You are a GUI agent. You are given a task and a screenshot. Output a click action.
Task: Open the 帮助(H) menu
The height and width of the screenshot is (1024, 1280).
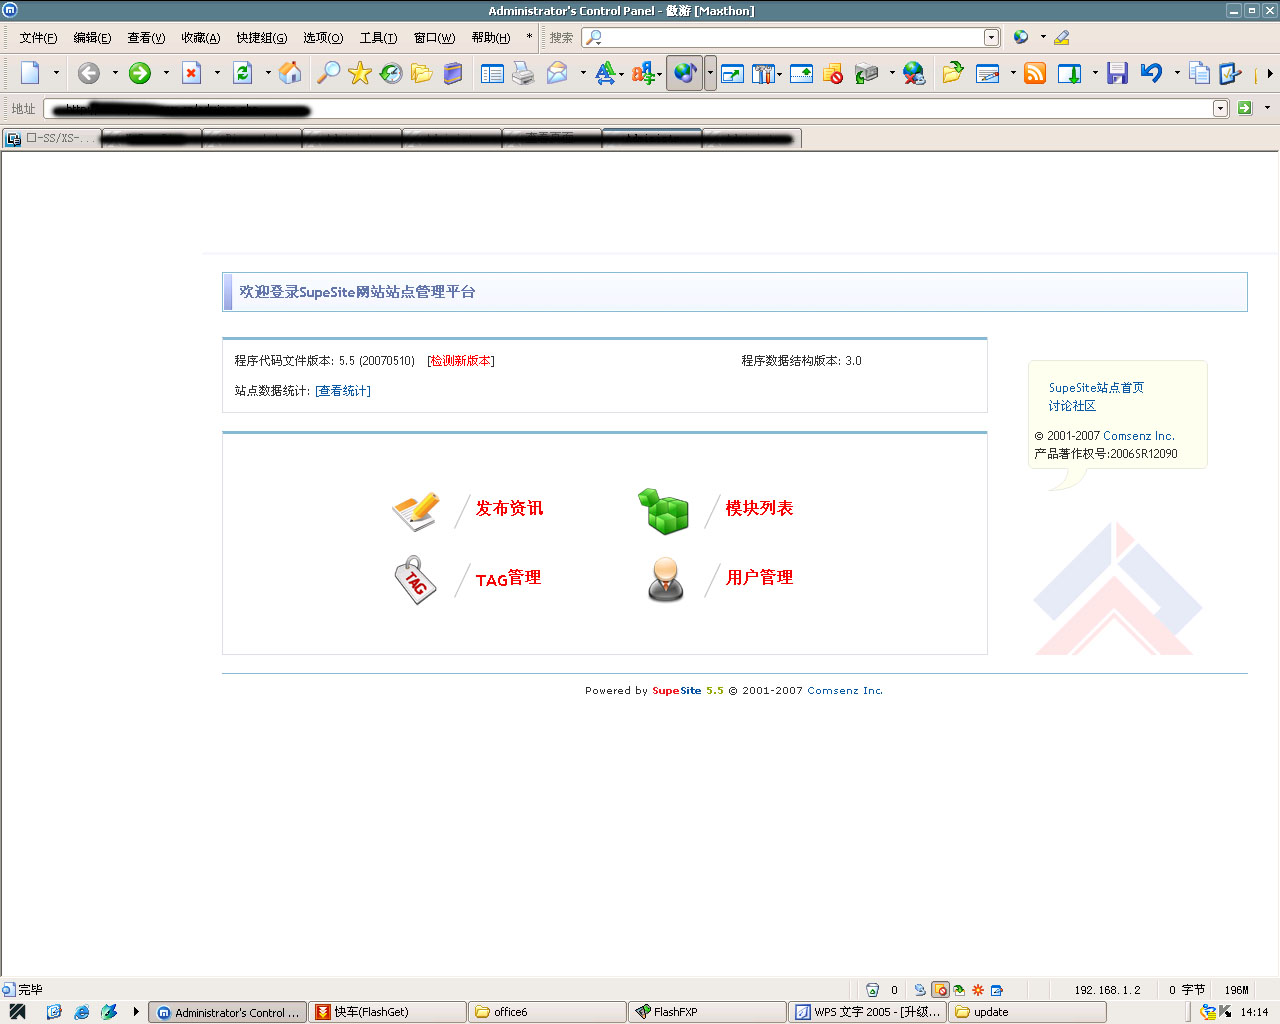(x=490, y=38)
